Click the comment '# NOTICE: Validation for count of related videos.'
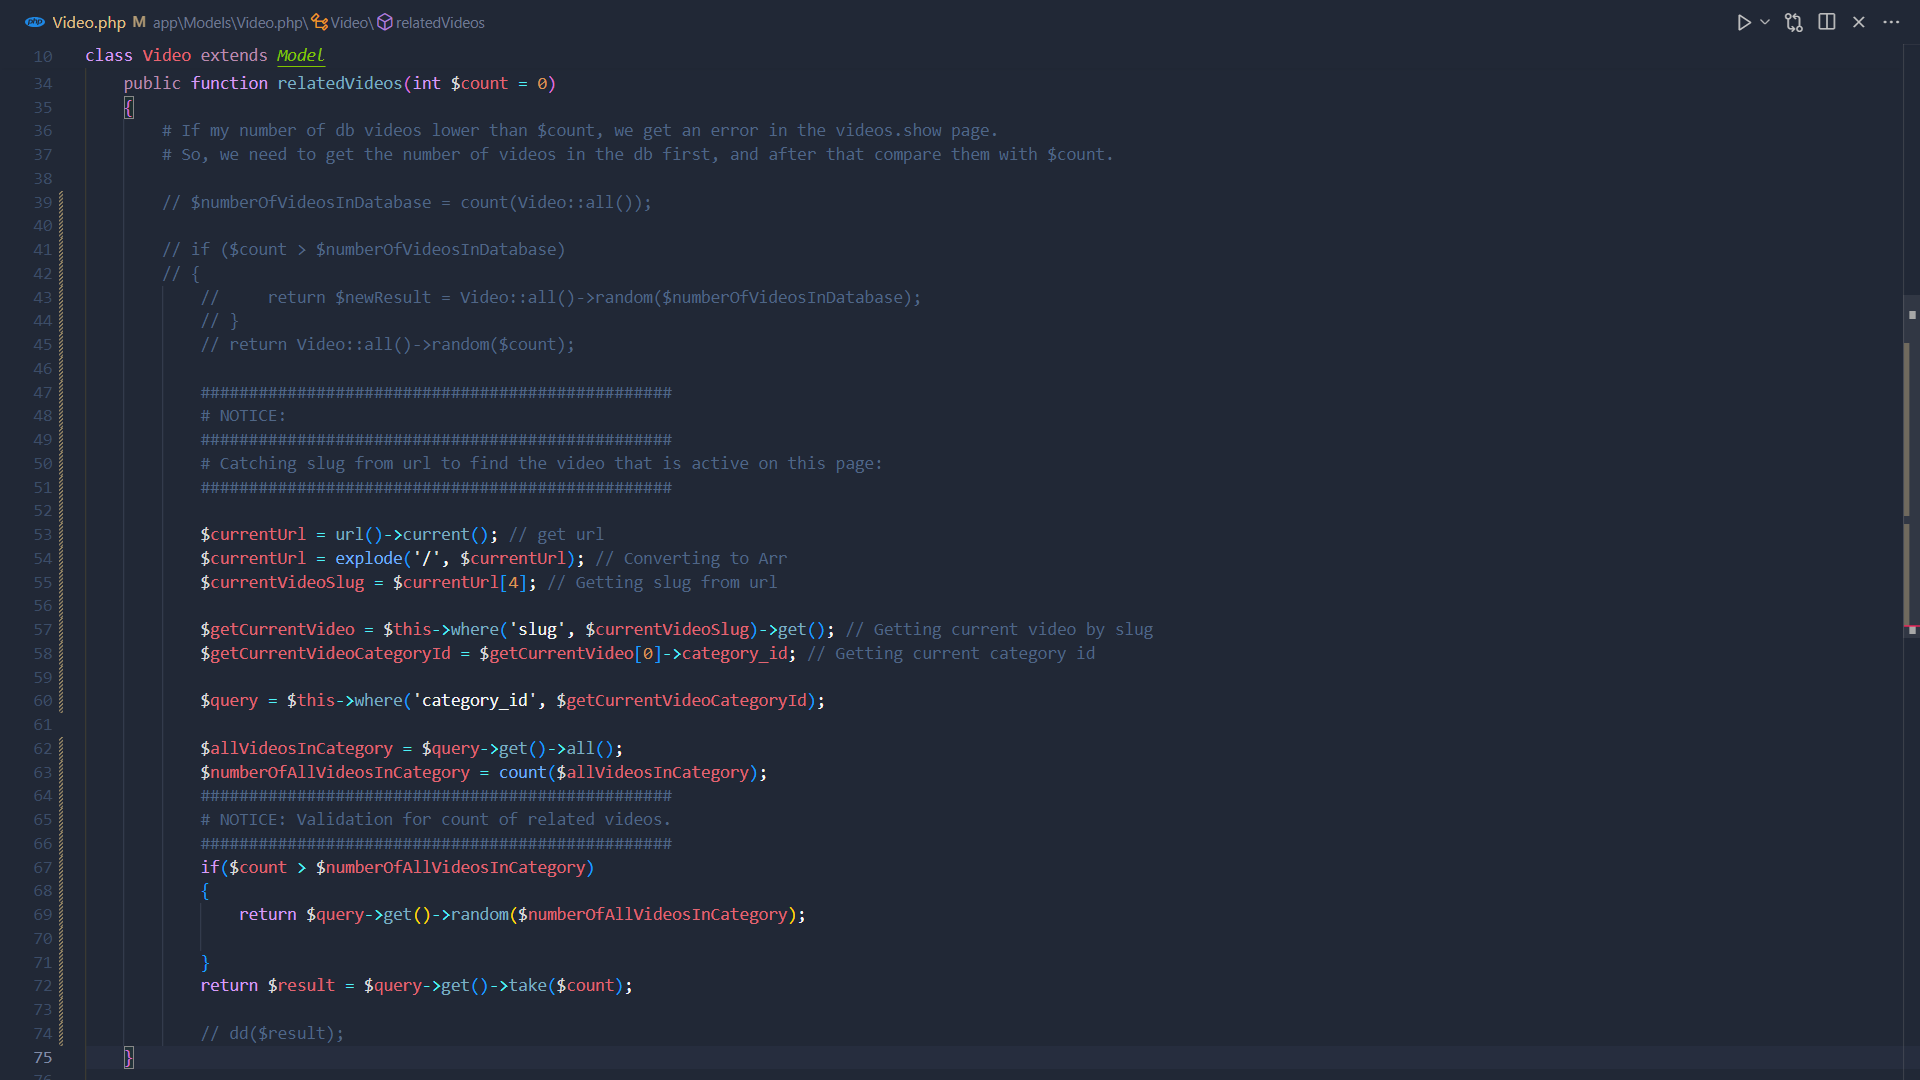1920x1080 pixels. point(436,819)
